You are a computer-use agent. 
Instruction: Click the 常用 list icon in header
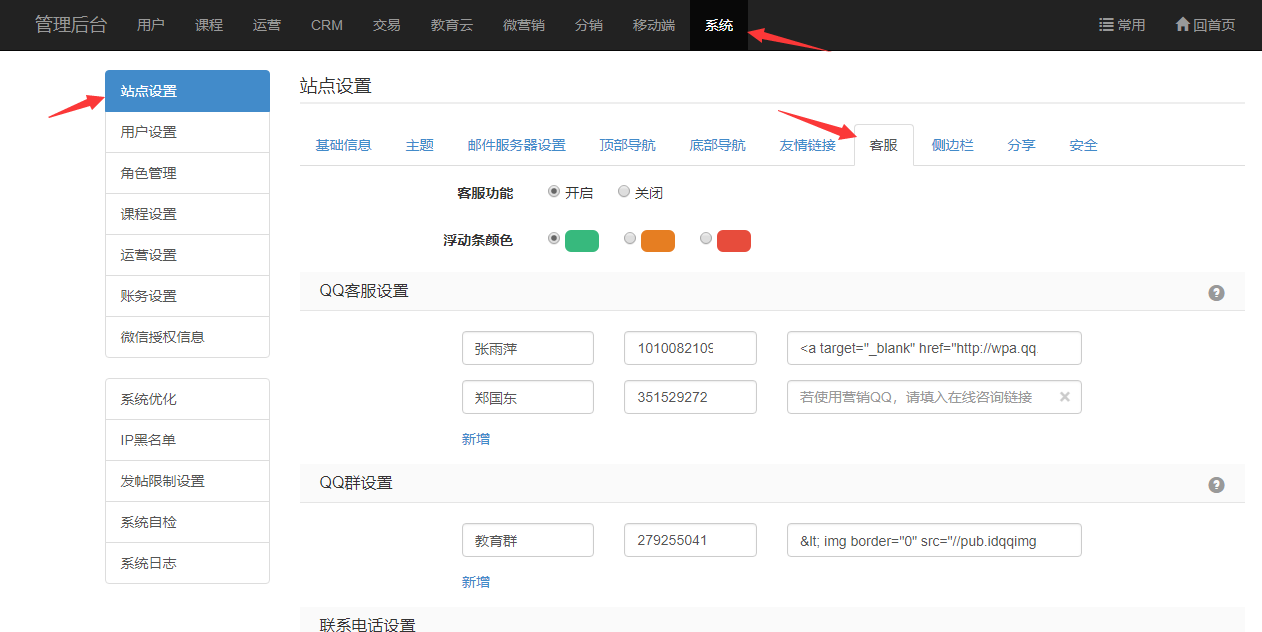1107,25
